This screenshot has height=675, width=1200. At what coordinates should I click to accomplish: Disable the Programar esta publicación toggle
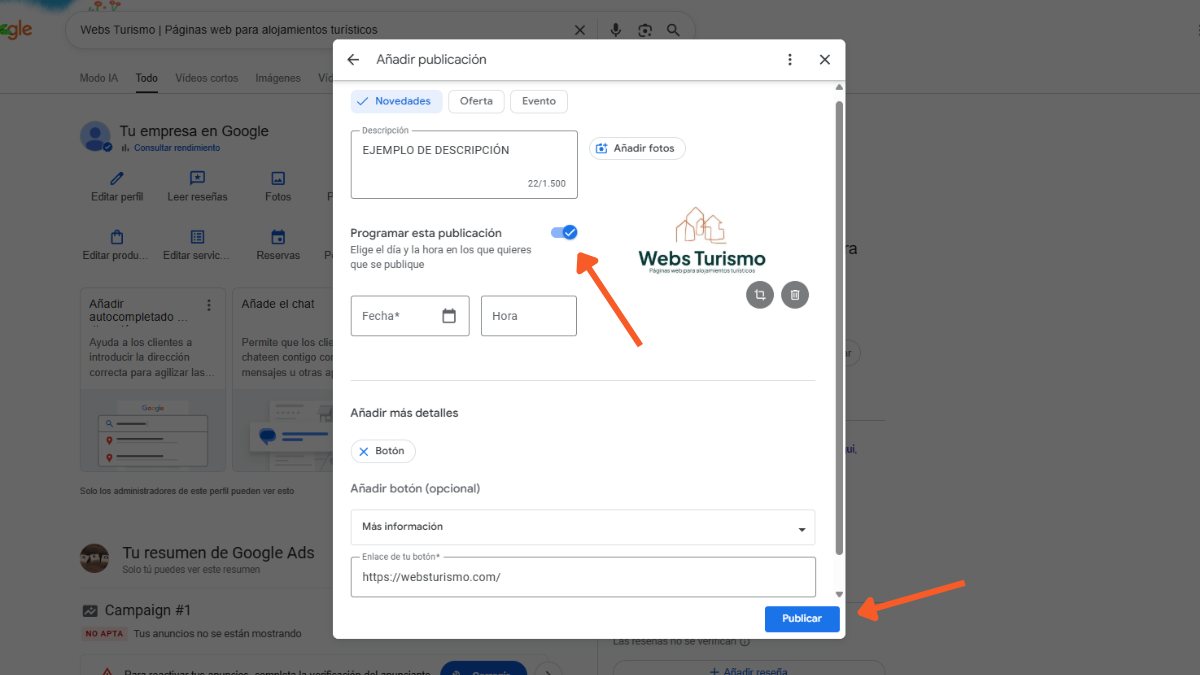tap(565, 233)
